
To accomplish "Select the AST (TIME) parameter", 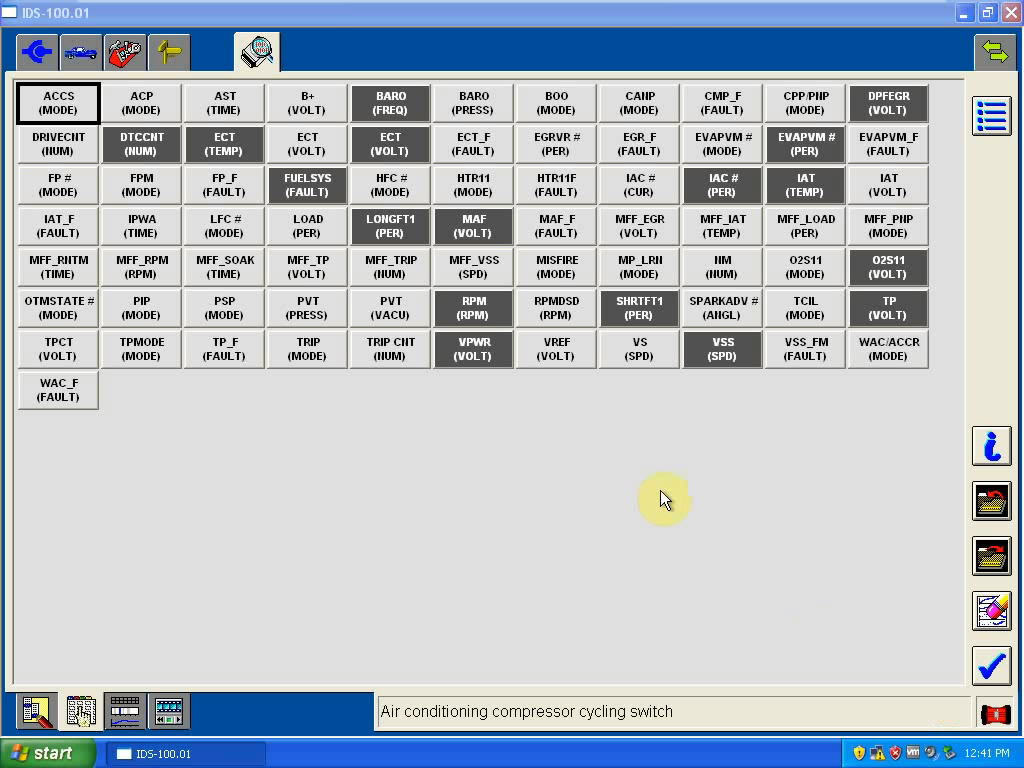I will pos(224,103).
